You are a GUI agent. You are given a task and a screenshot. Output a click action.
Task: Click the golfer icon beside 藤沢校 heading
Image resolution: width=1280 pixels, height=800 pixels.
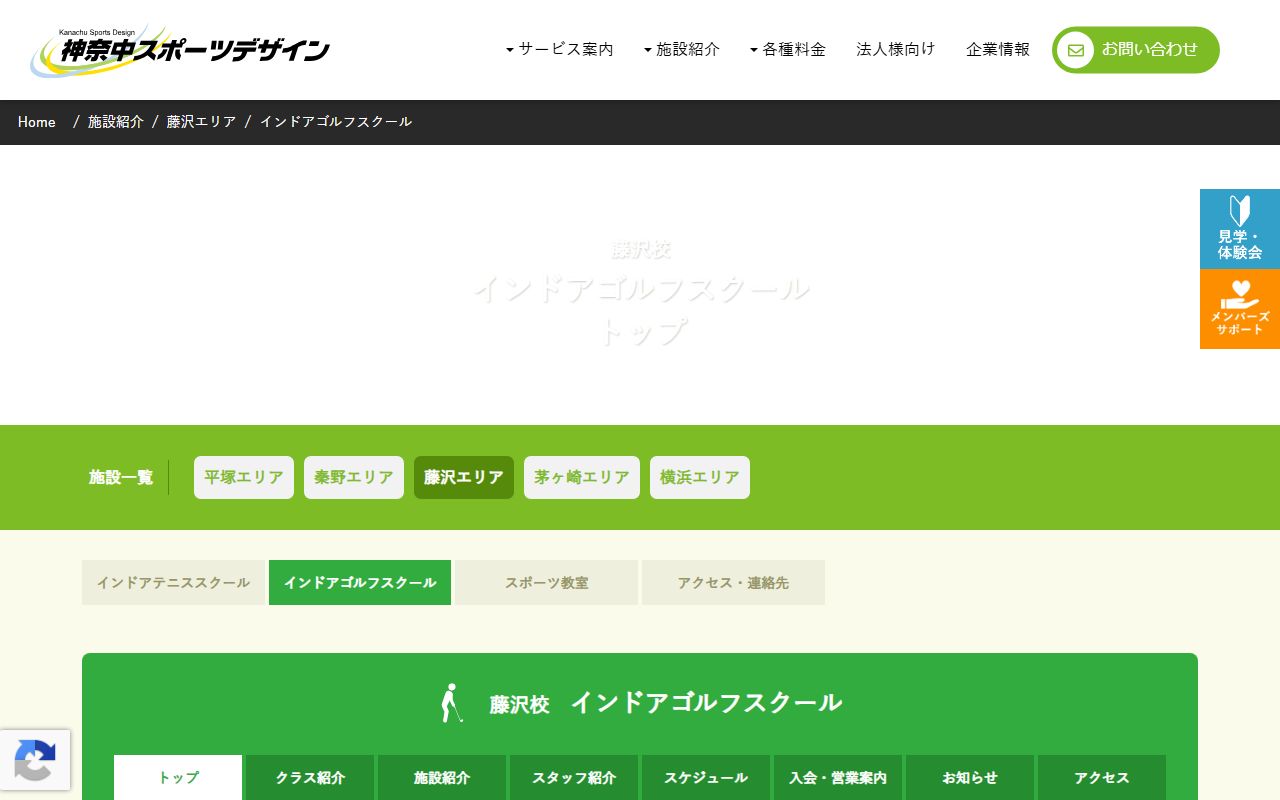tap(452, 703)
